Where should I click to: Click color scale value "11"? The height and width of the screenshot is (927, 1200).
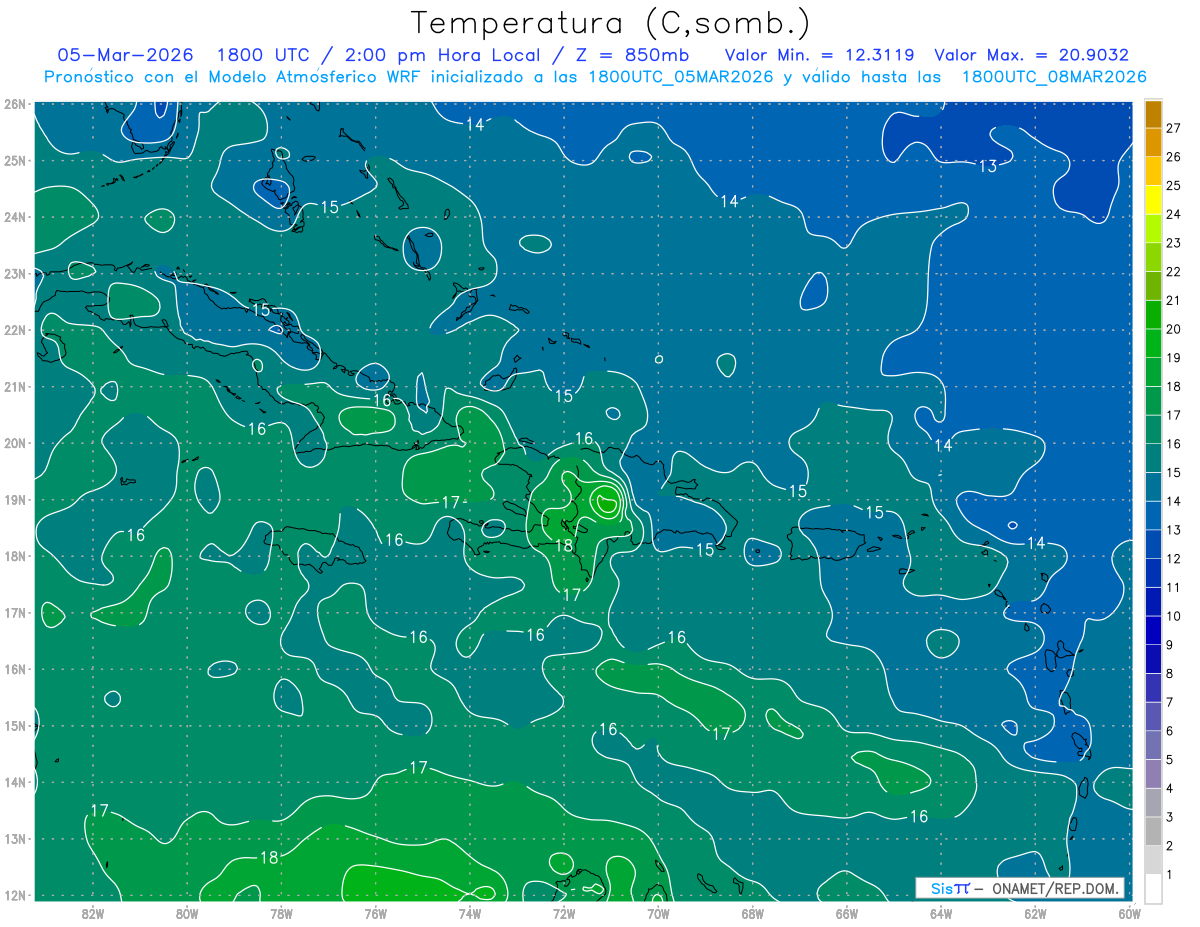point(1174,587)
